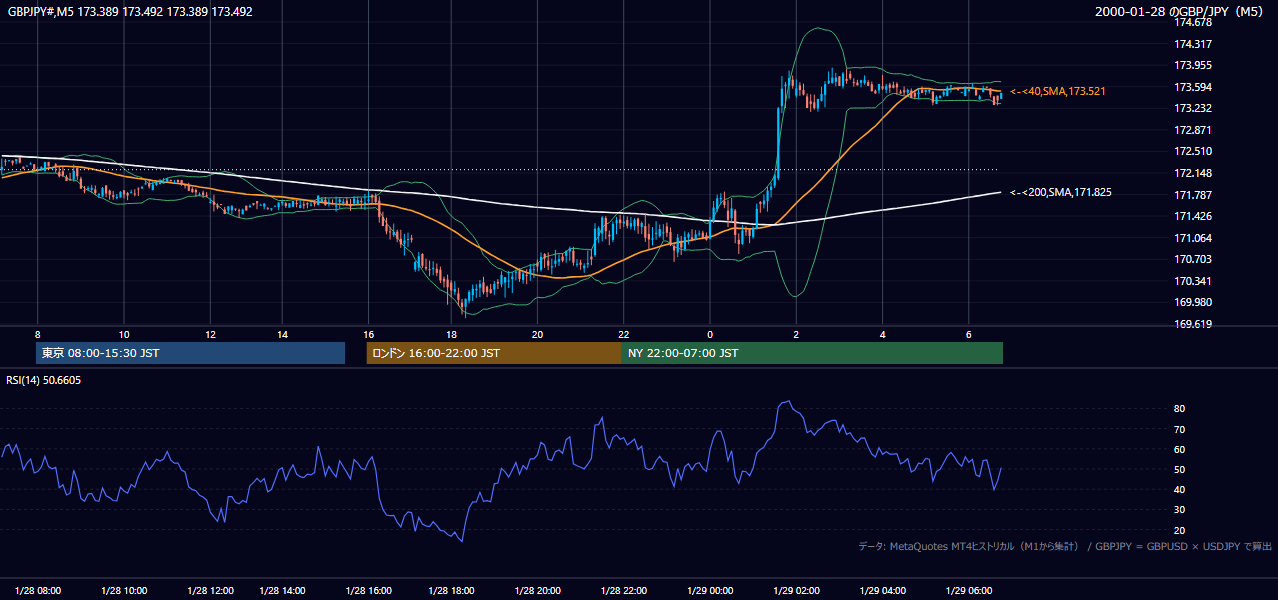This screenshot has width=1278, height=600.
Task: Click the hour label 22 under price chart
Action: coord(624,334)
